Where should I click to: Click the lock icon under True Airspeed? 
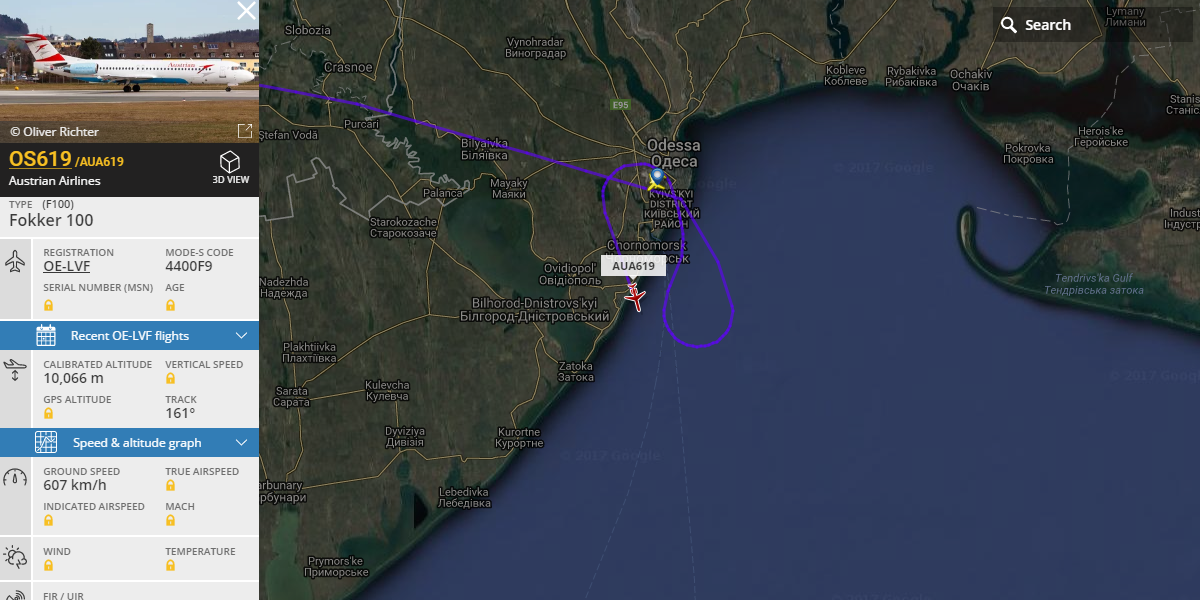coord(170,486)
